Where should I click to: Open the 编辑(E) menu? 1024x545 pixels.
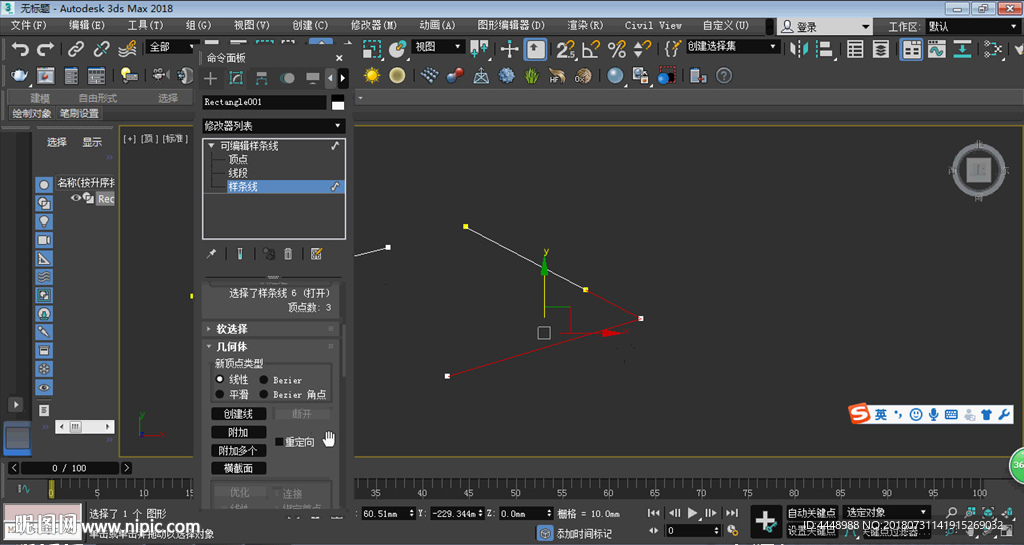point(86,25)
